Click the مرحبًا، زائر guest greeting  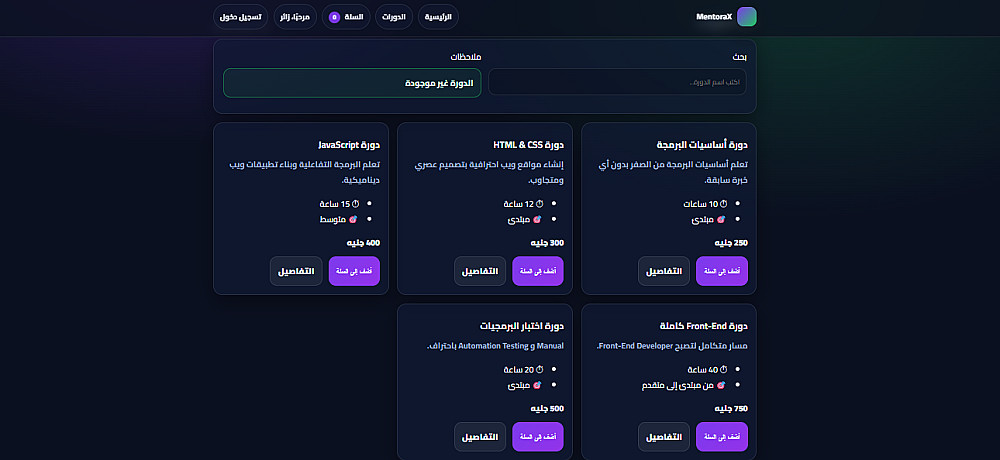294,17
